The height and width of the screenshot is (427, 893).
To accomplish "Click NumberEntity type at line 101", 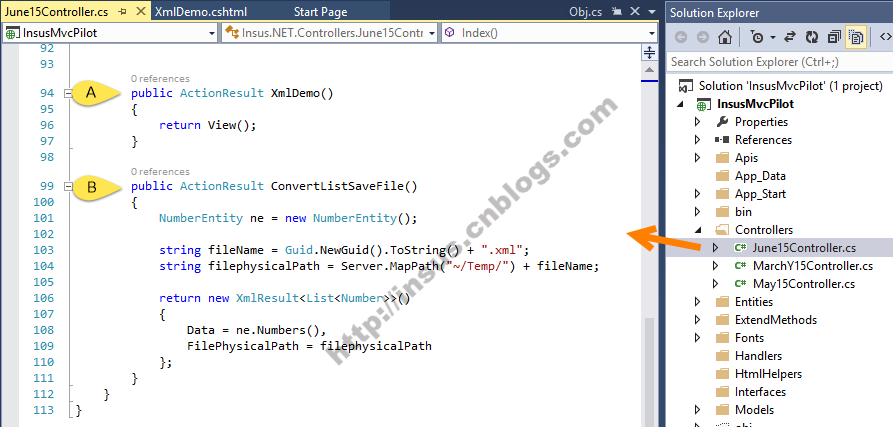I will pos(200,218).
